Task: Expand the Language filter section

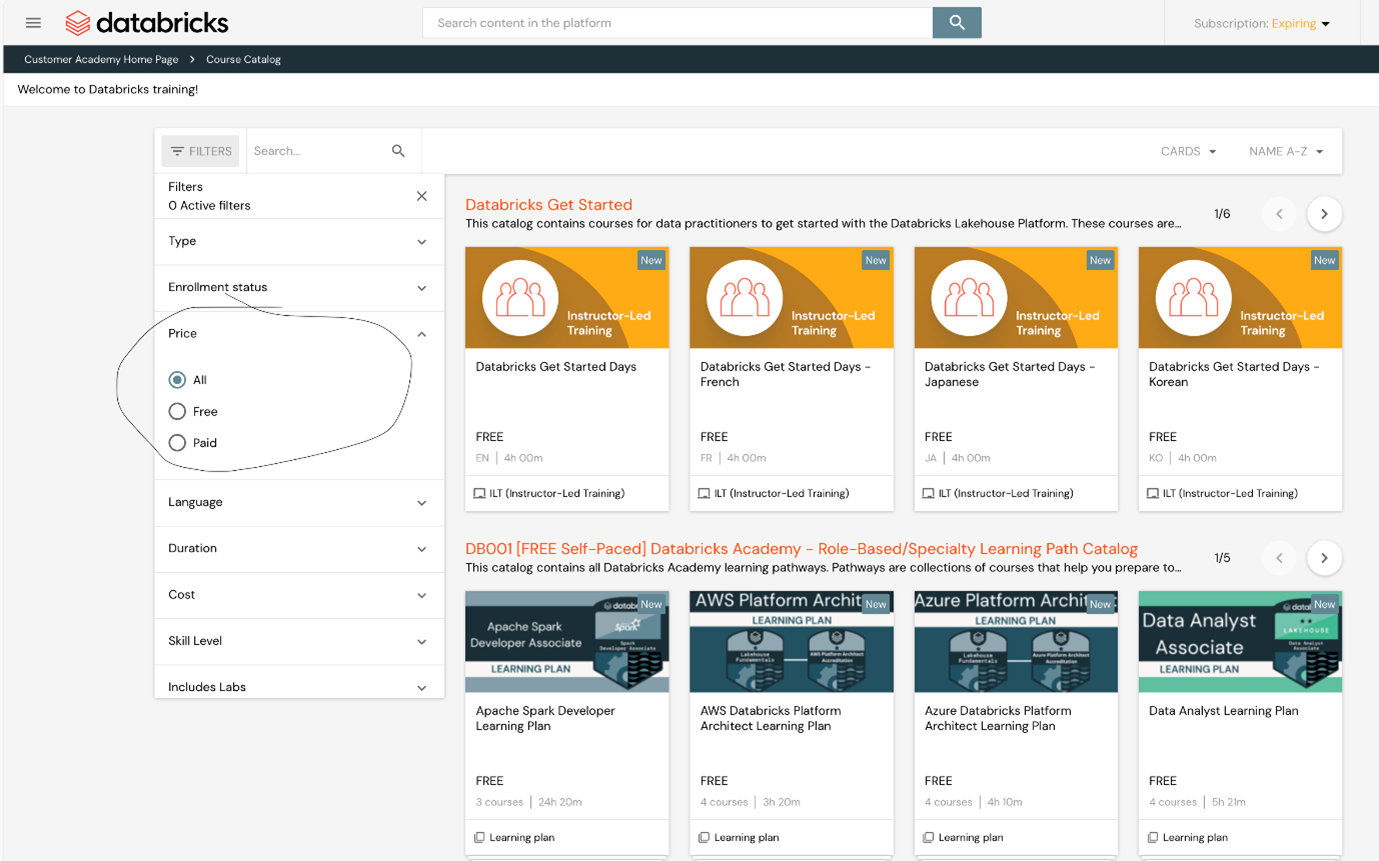Action: [299, 503]
